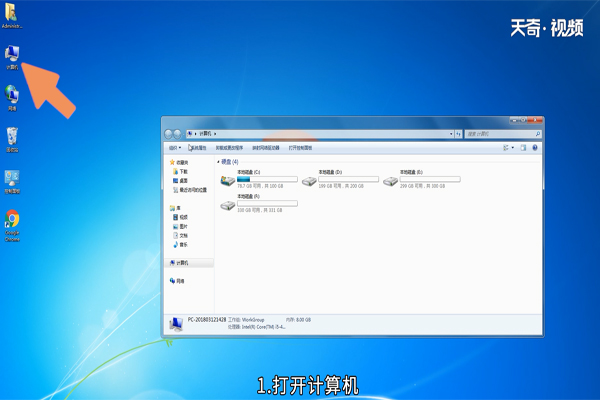Toggle the preview pane button
Screen dimensions: 600x400
pos(523,148)
